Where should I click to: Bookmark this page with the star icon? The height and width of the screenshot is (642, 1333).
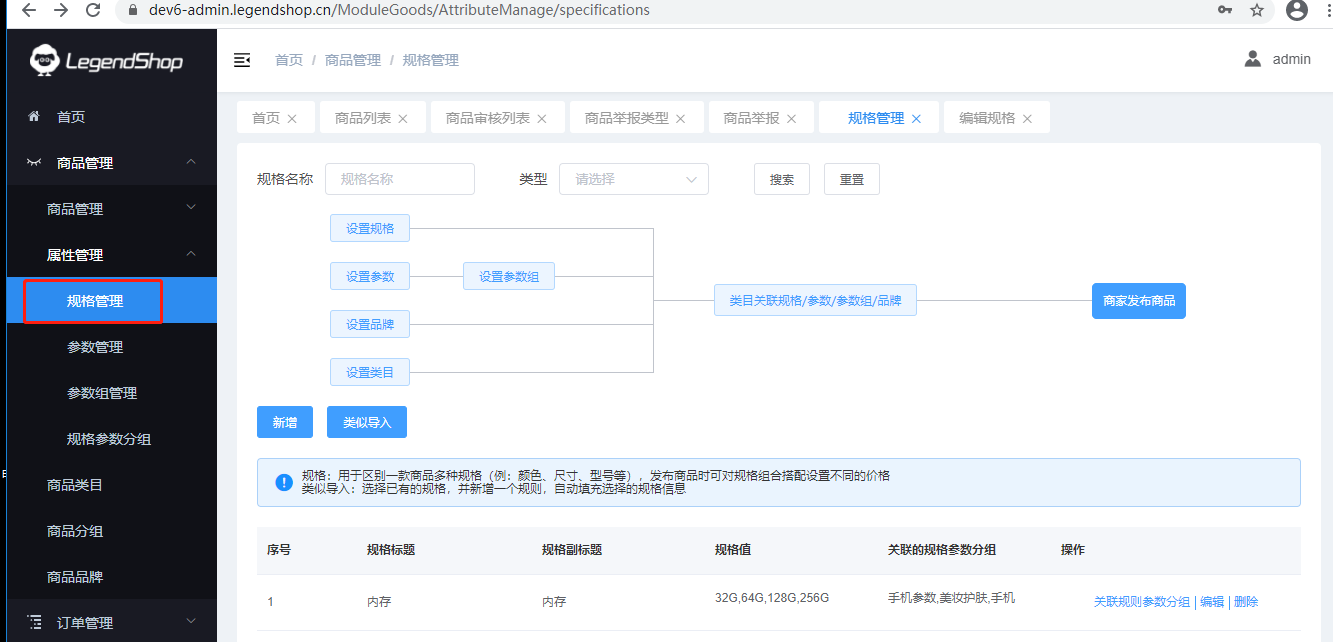1257,10
